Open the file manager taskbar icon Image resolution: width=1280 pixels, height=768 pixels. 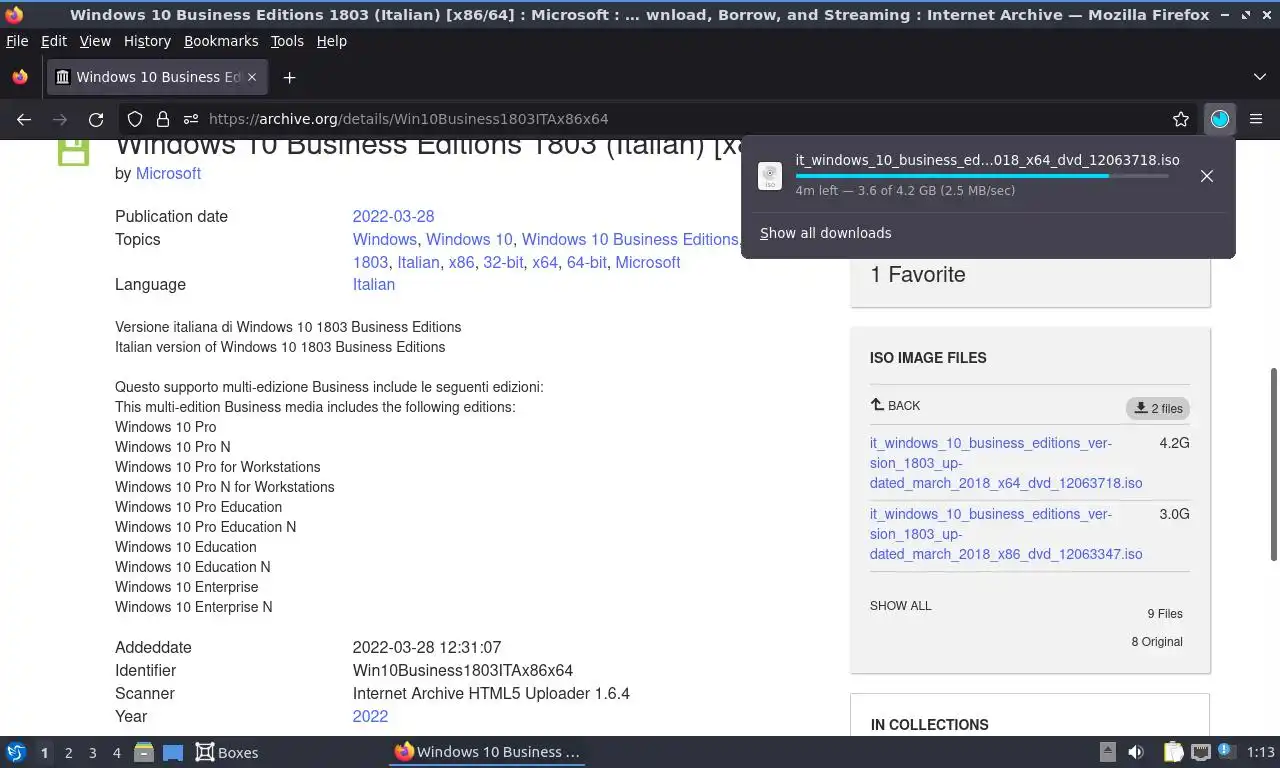click(144, 752)
